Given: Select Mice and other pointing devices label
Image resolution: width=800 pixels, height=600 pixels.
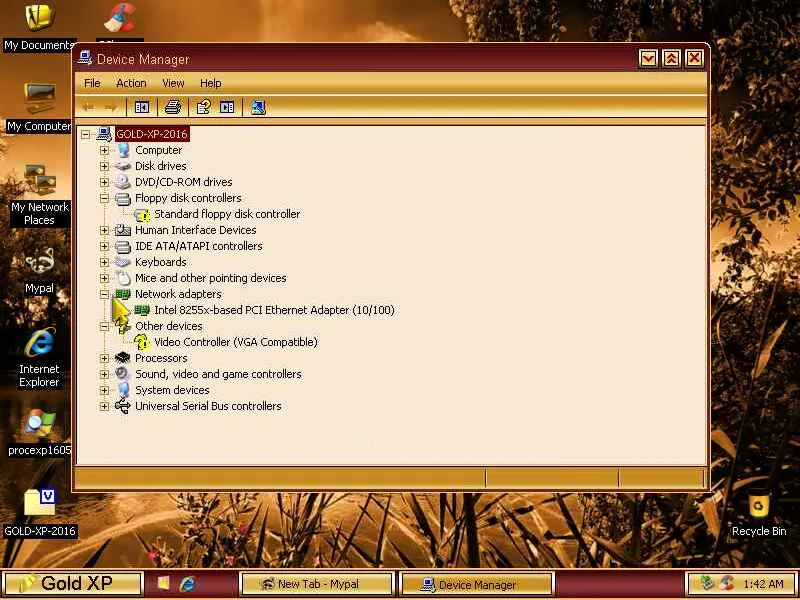Looking at the screenshot, I should tap(210, 278).
